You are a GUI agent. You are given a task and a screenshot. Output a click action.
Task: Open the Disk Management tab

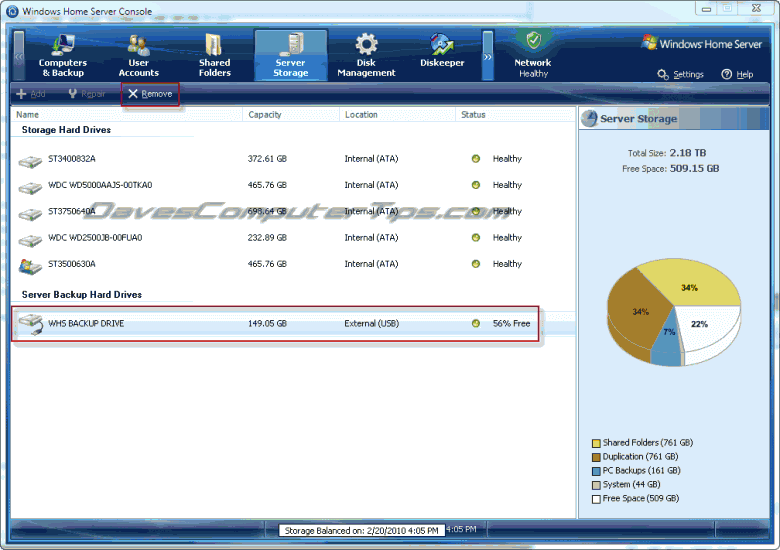(366, 56)
